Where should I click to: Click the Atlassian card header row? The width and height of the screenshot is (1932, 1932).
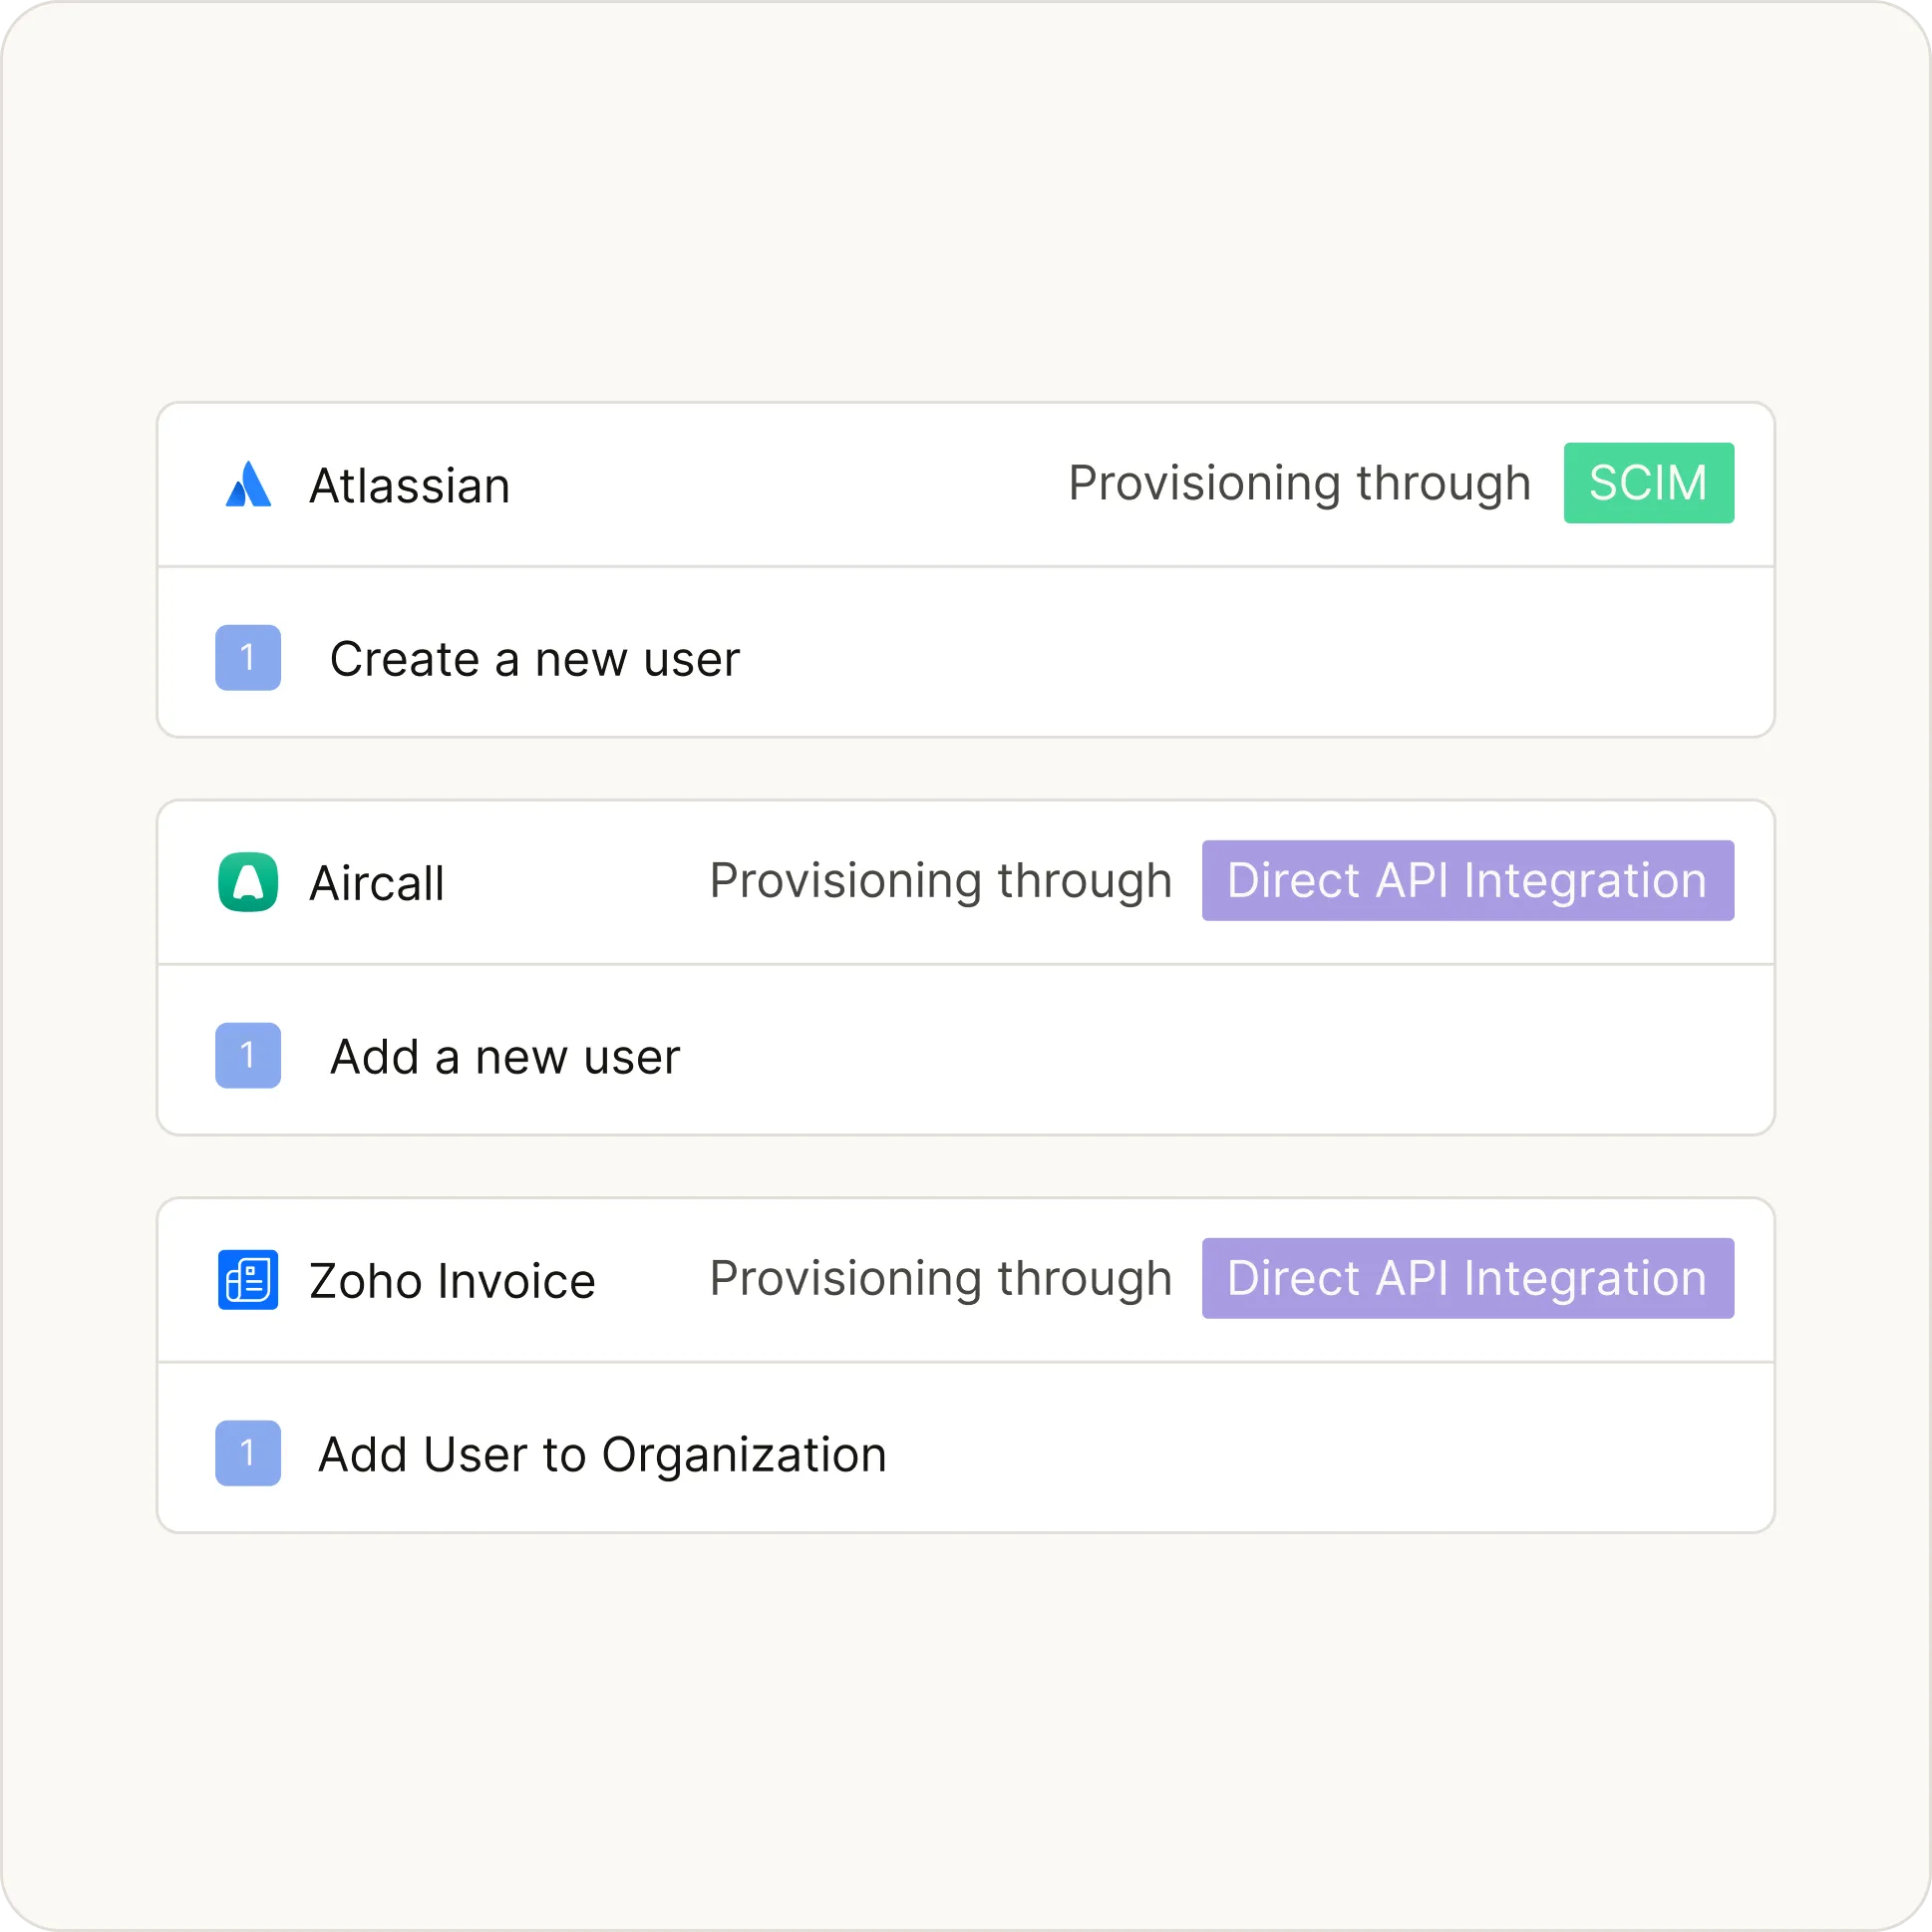(966, 485)
